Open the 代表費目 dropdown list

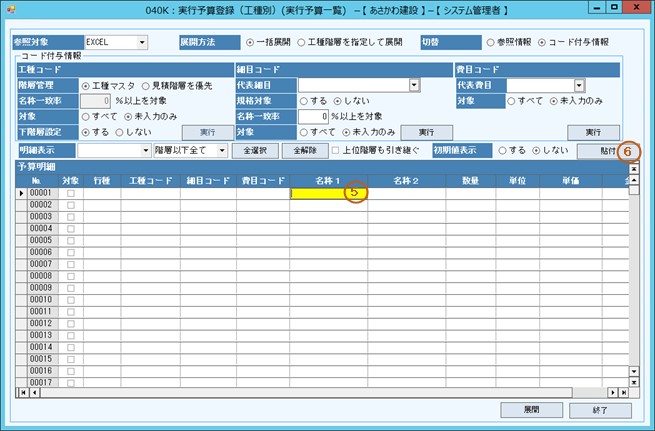tap(579, 86)
